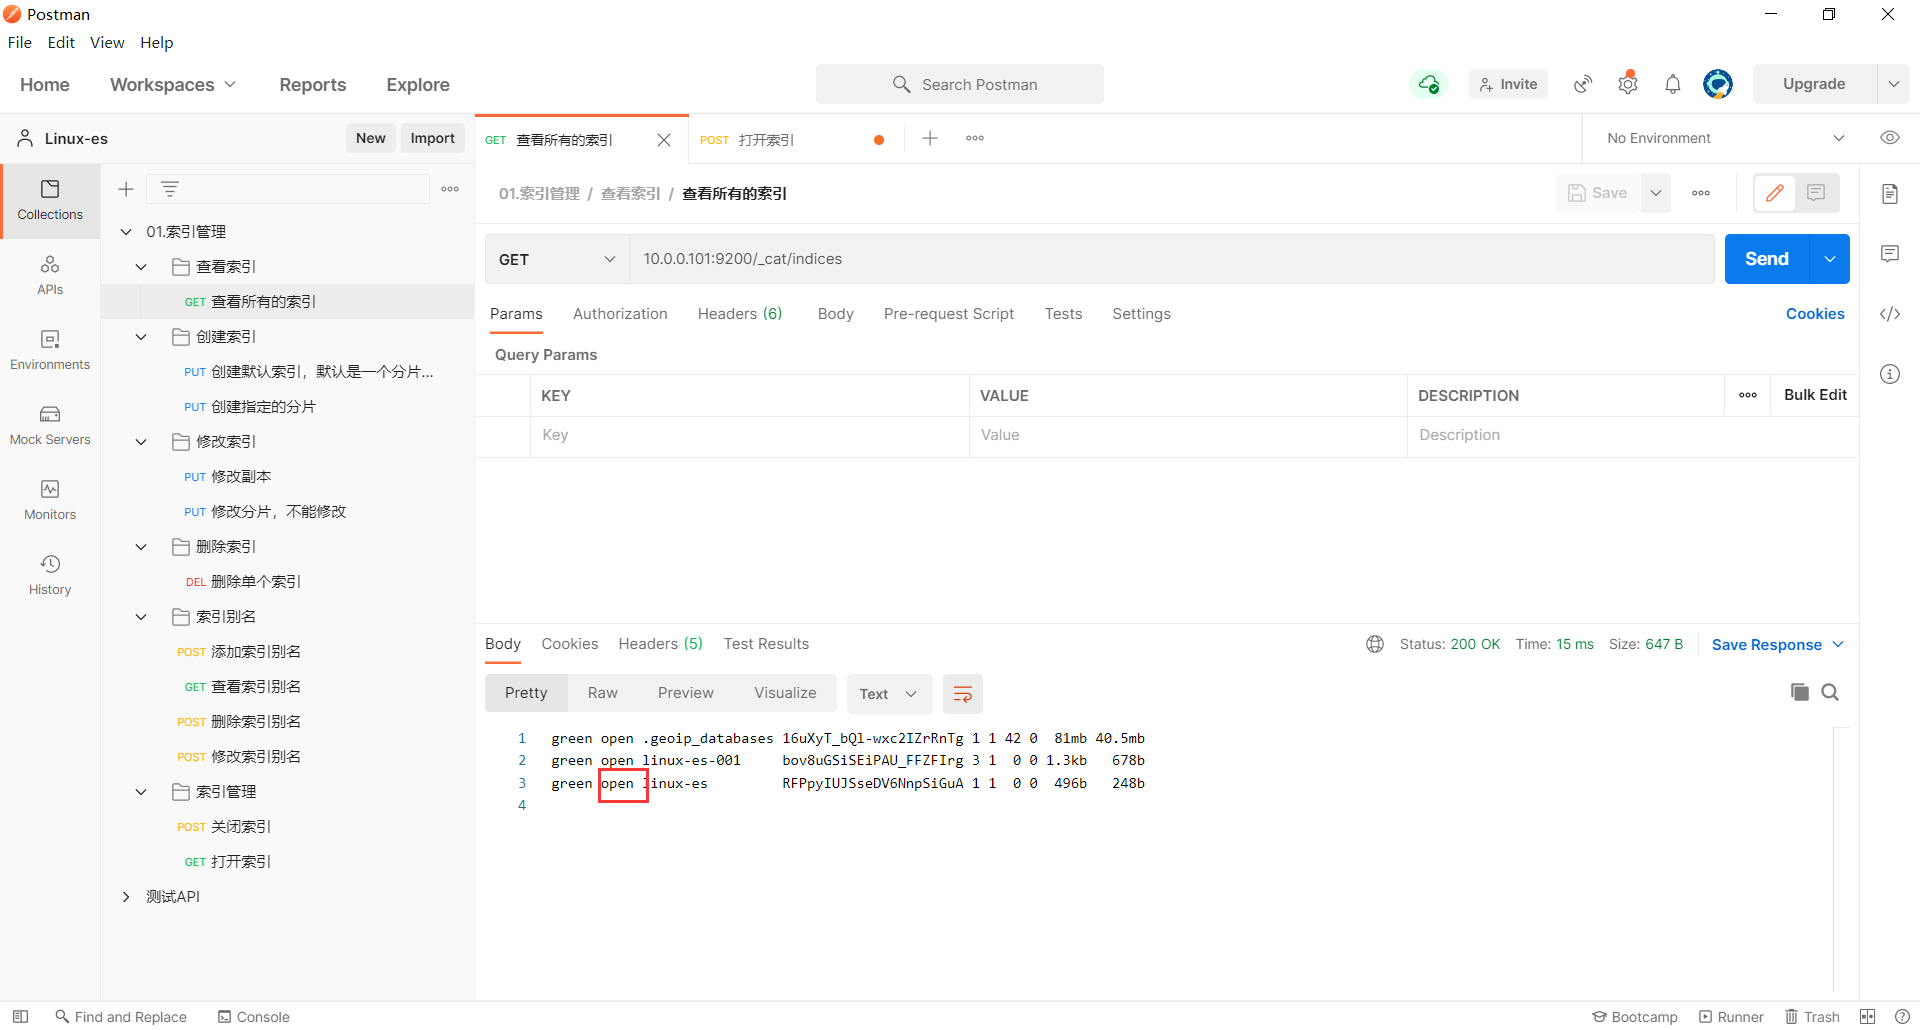Open the documentation icon in right sidebar
This screenshot has height=1030, width=1920.
coord(1890,194)
